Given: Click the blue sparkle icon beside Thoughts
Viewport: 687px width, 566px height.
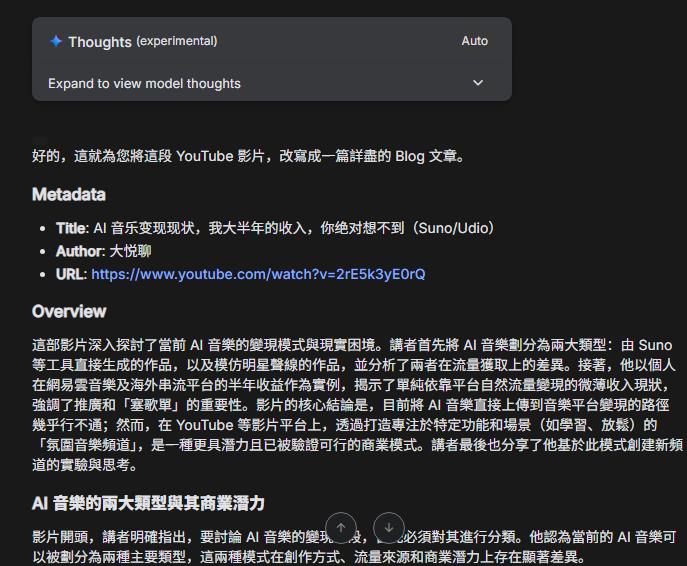Looking at the screenshot, I should [56, 41].
